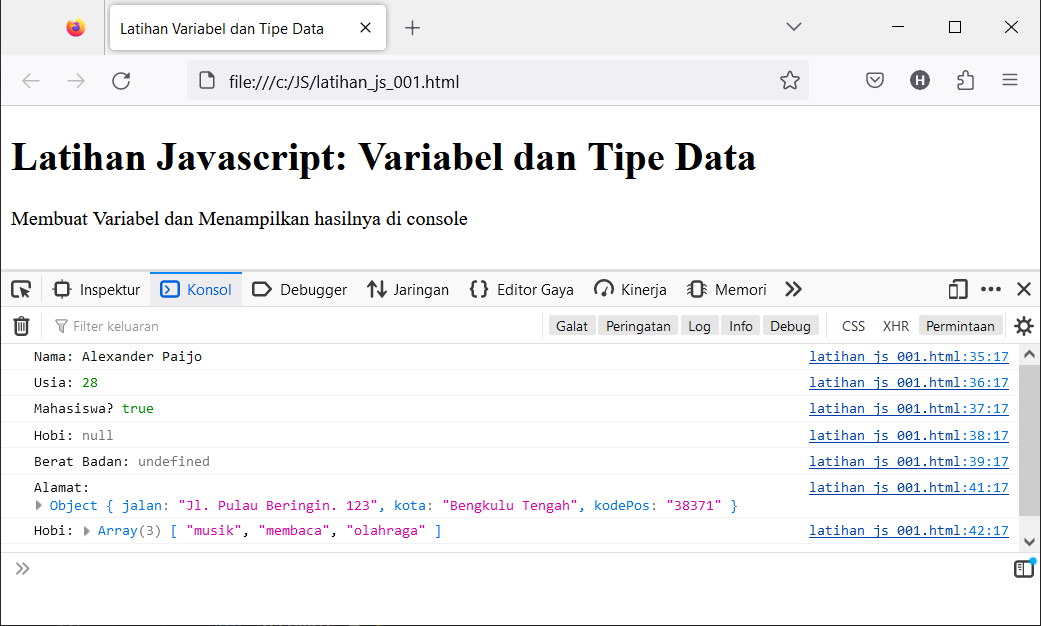Open source link latihan_js_001.html:41:17
This screenshot has width=1041, height=626.
(908, 487)
